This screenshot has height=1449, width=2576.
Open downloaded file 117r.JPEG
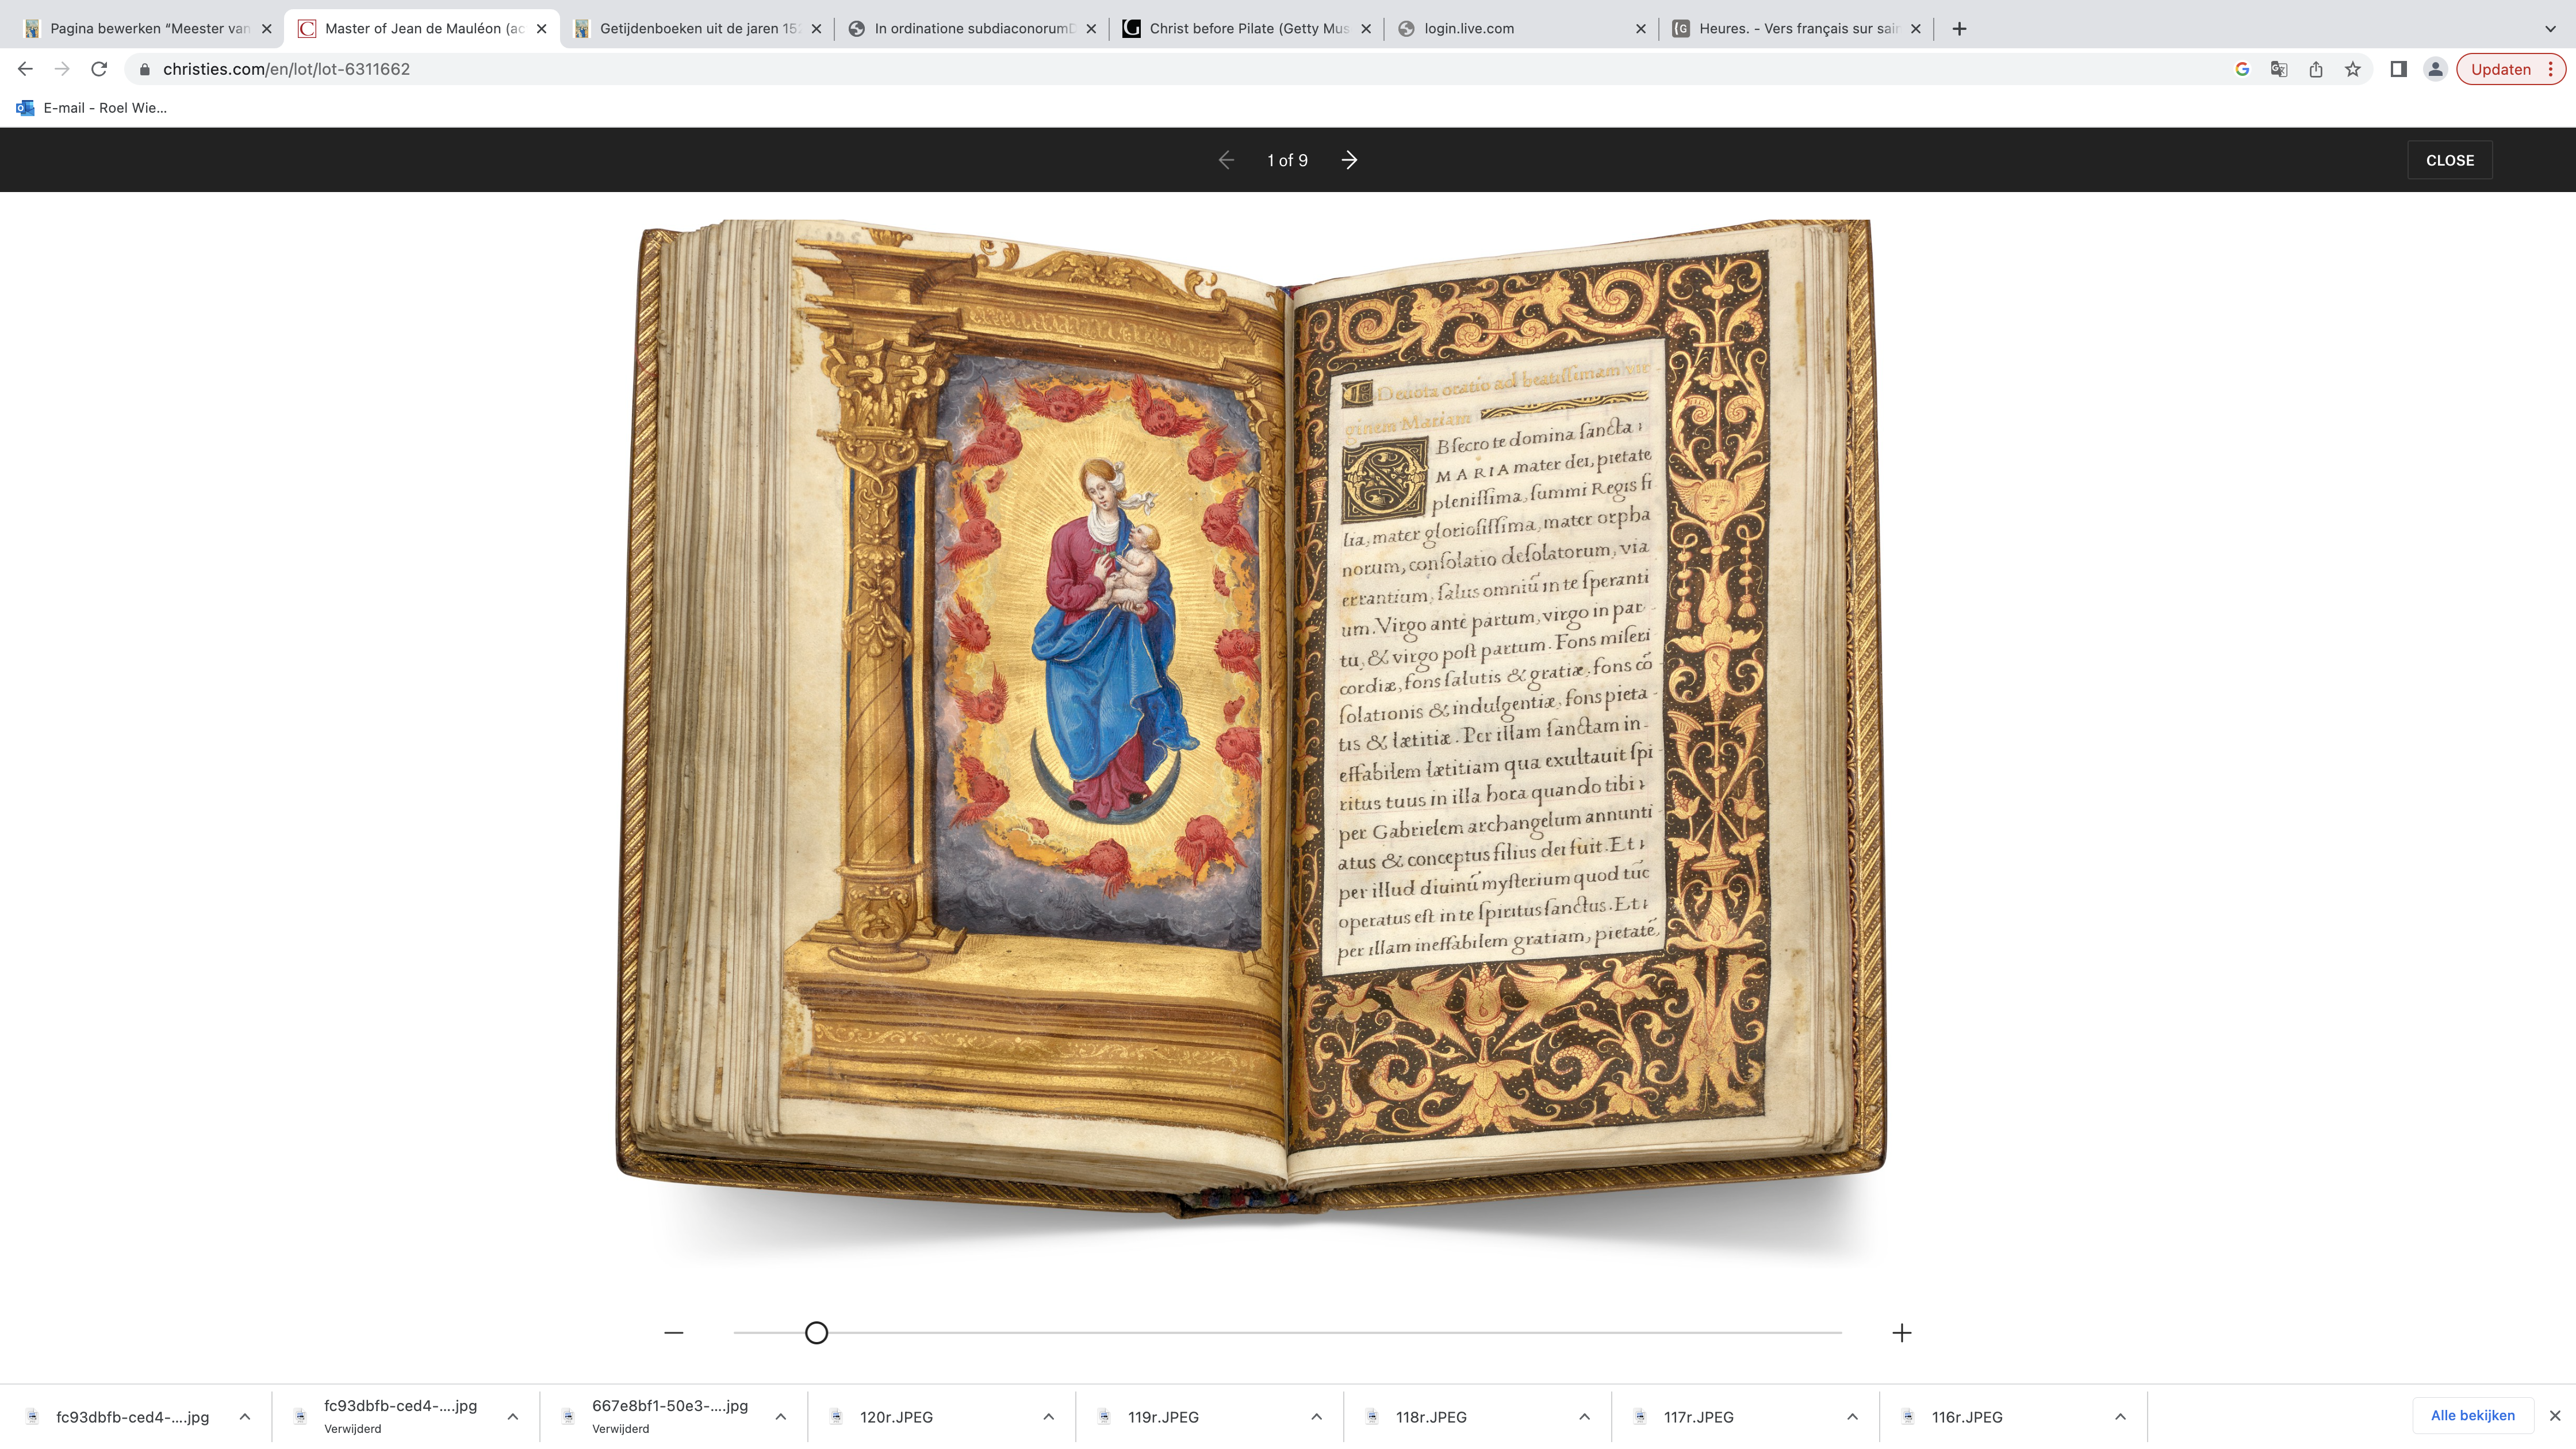point(1699,1417)
